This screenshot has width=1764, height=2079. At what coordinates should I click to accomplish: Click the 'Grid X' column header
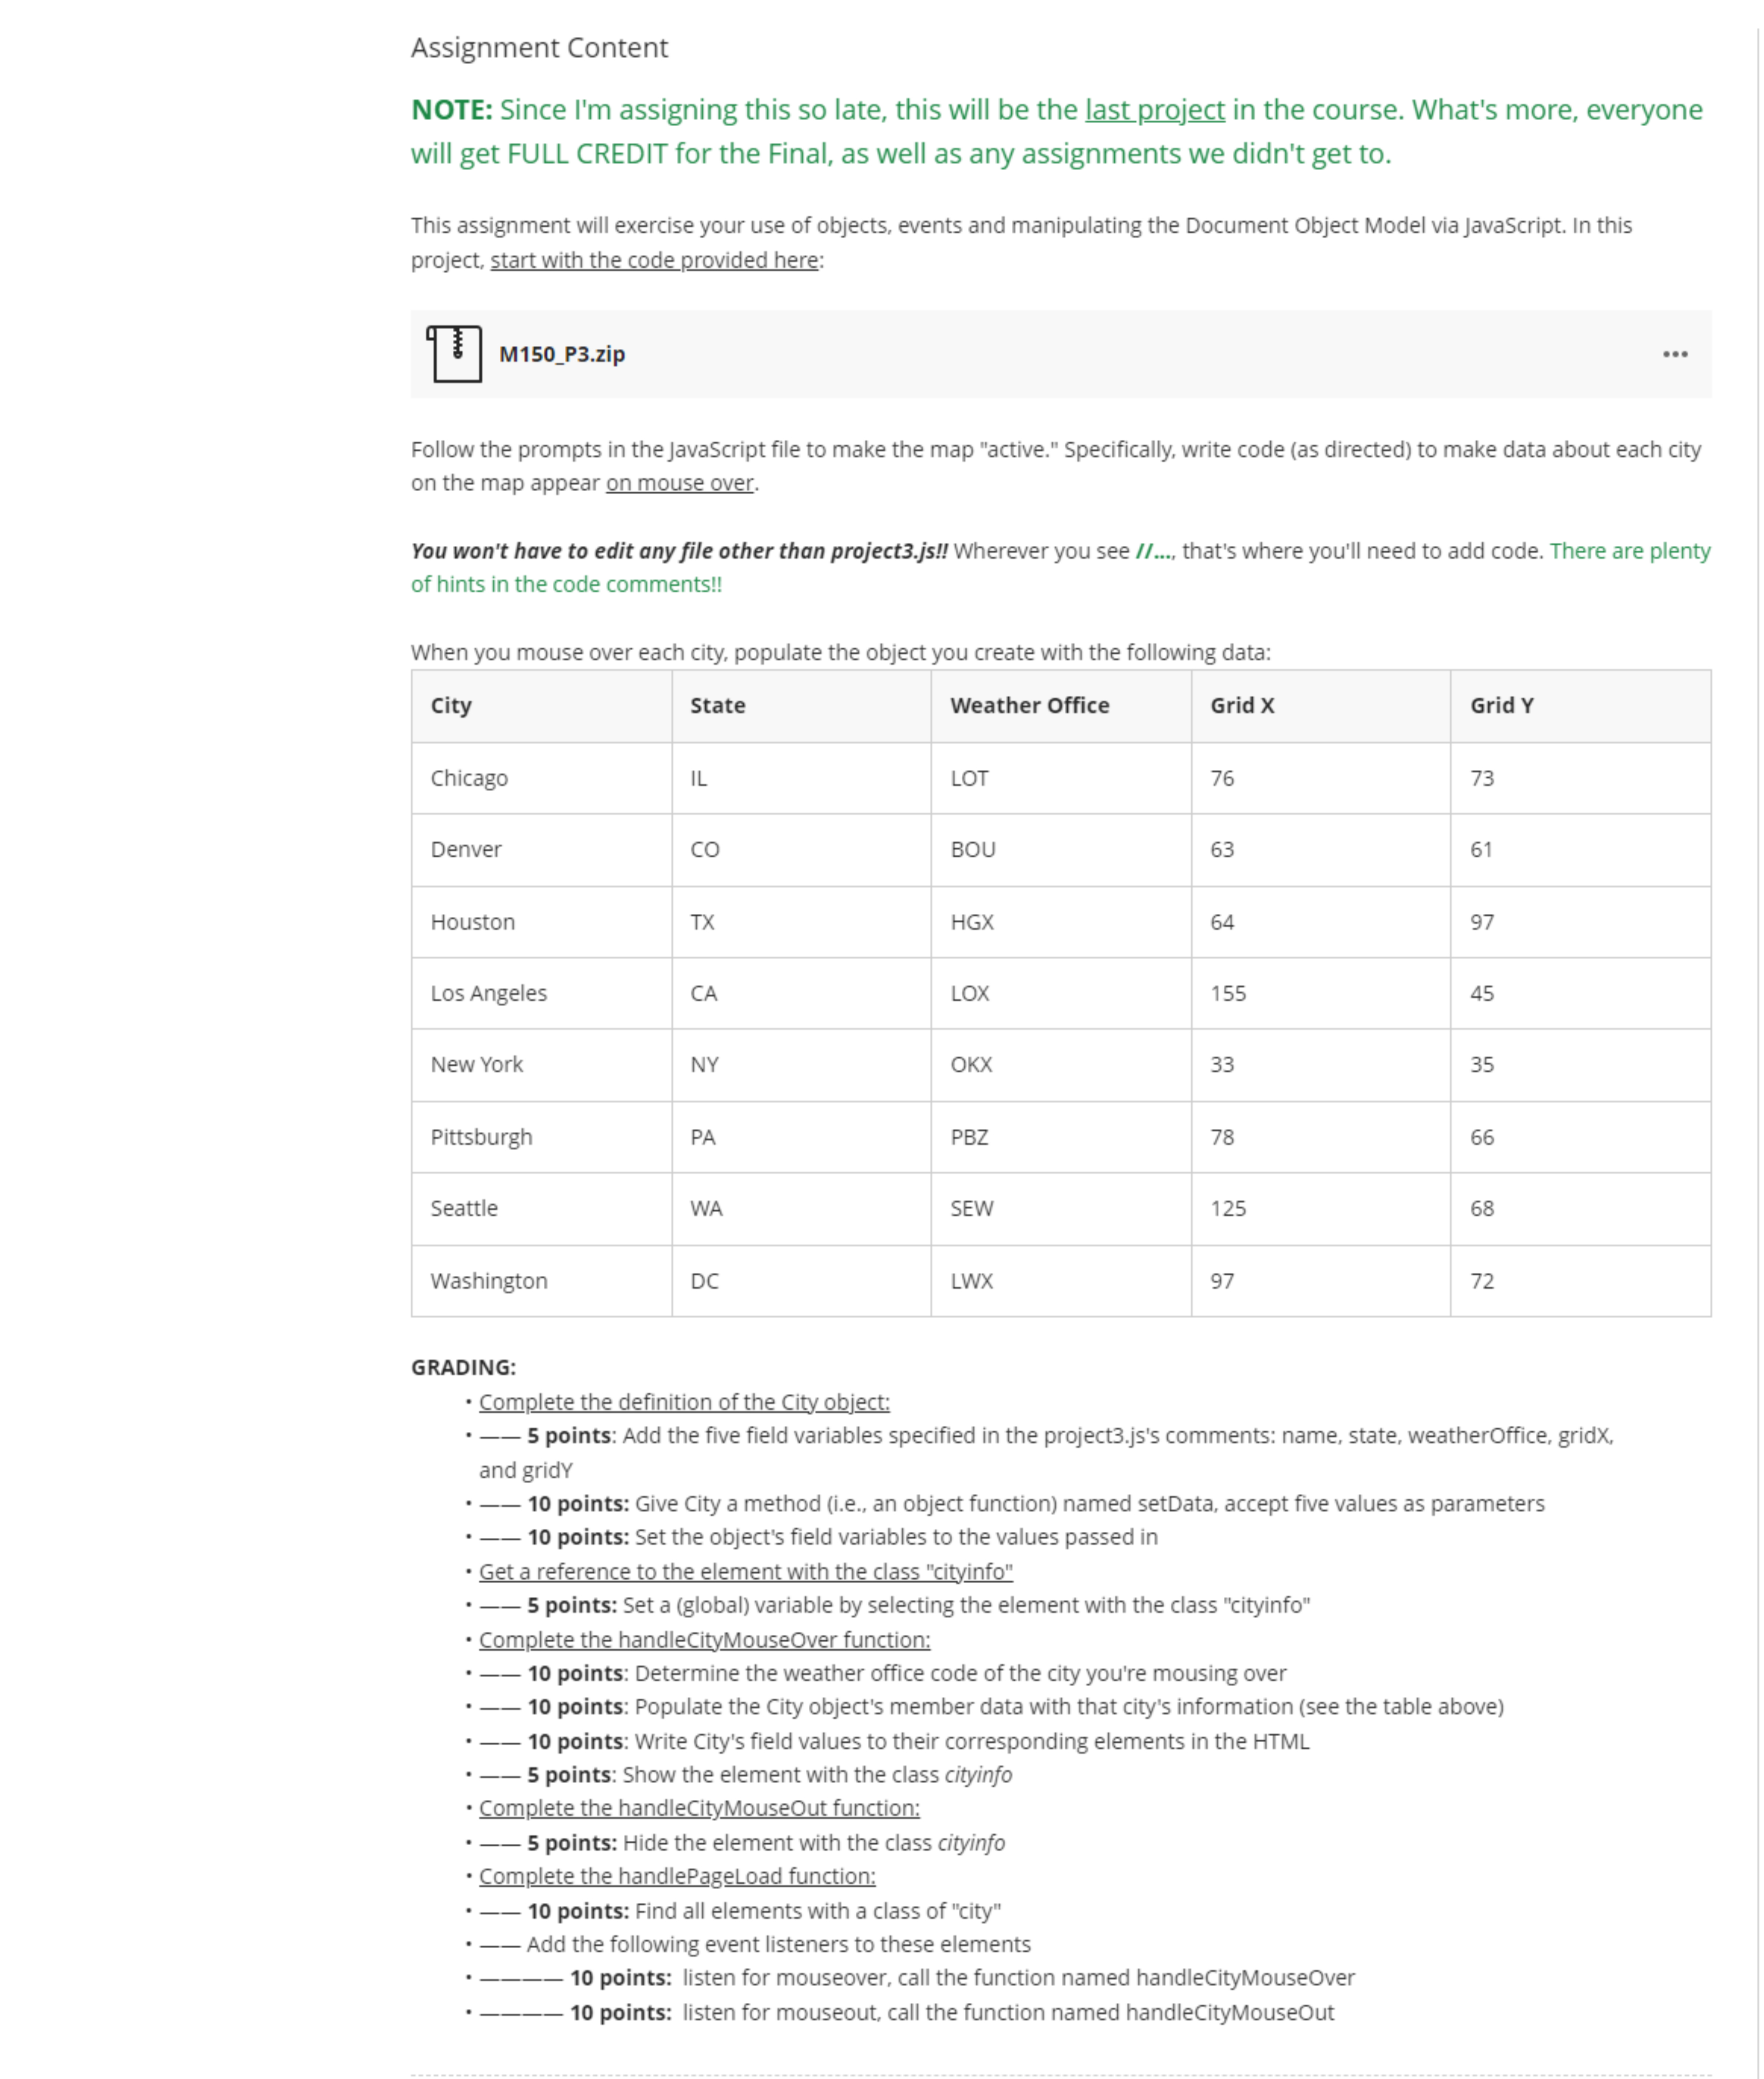click(1241, 705)
